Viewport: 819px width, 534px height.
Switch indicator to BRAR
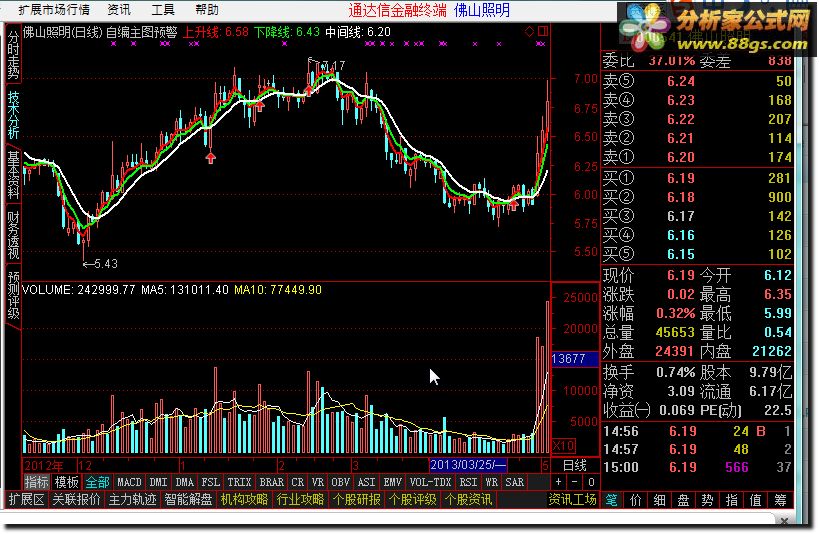272,482
